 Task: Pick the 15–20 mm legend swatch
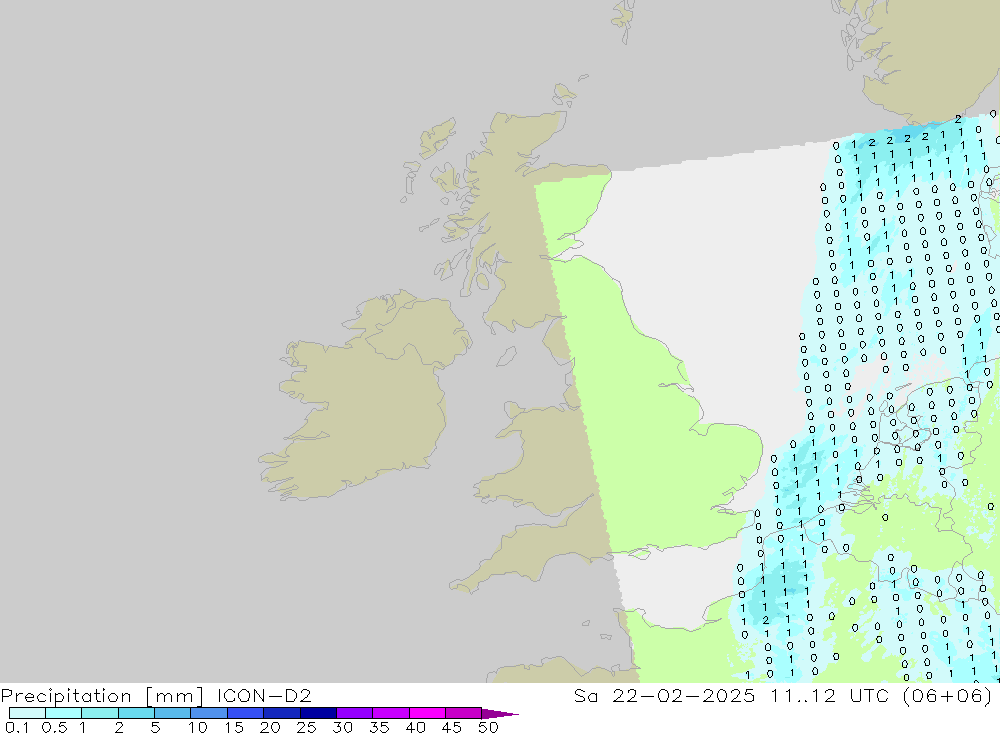tap(245, 713)
